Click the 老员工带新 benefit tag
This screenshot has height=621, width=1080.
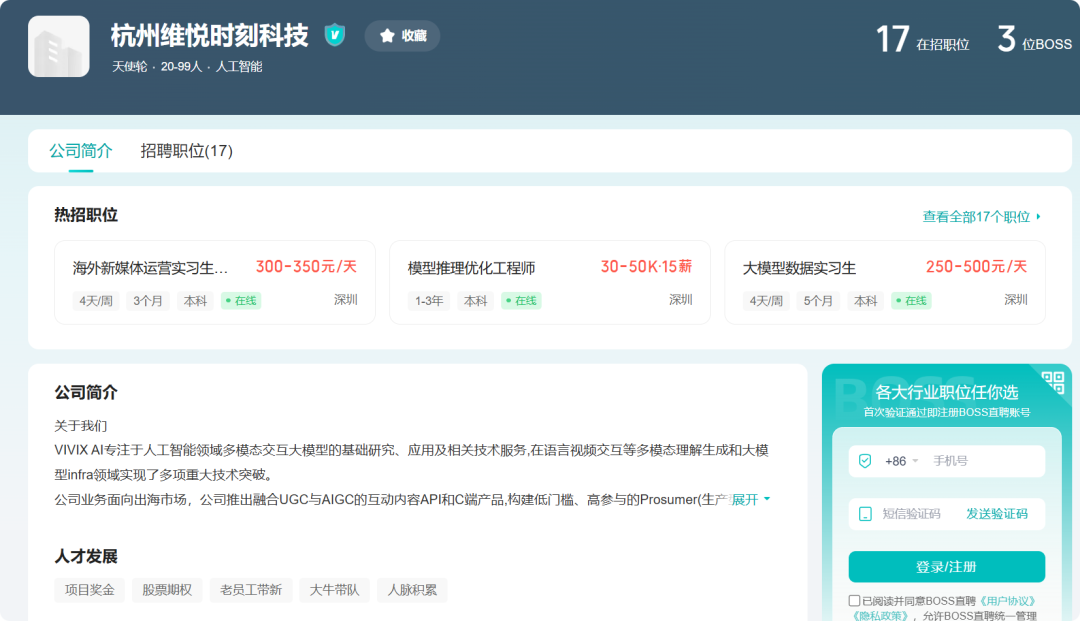(251, 590)
